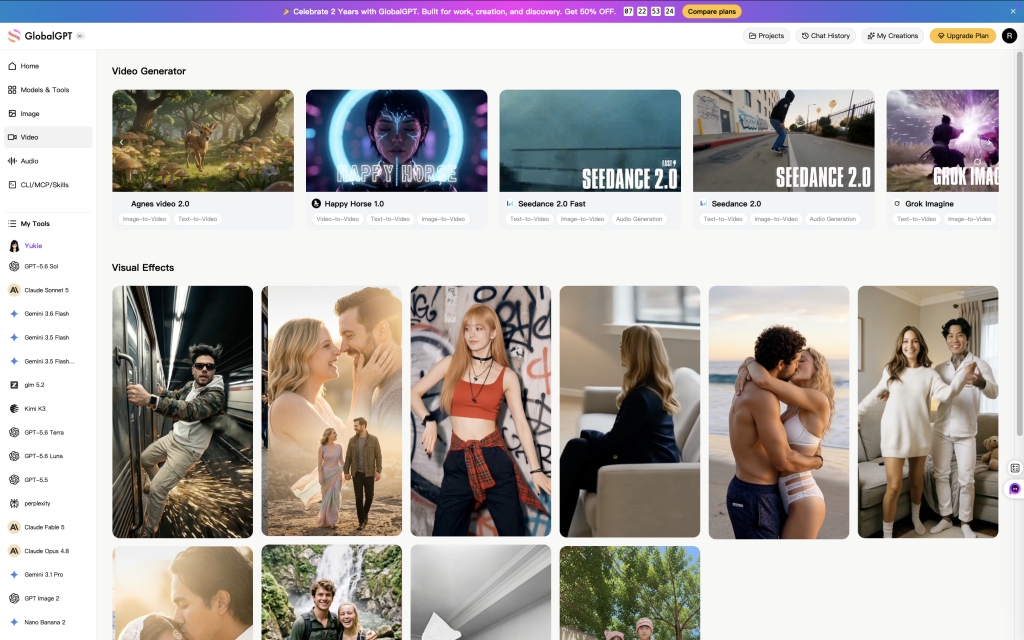1024x640 pixels.
Task: Open Claude Opus 4.8 icon
Action: click(x=14, y=551)
